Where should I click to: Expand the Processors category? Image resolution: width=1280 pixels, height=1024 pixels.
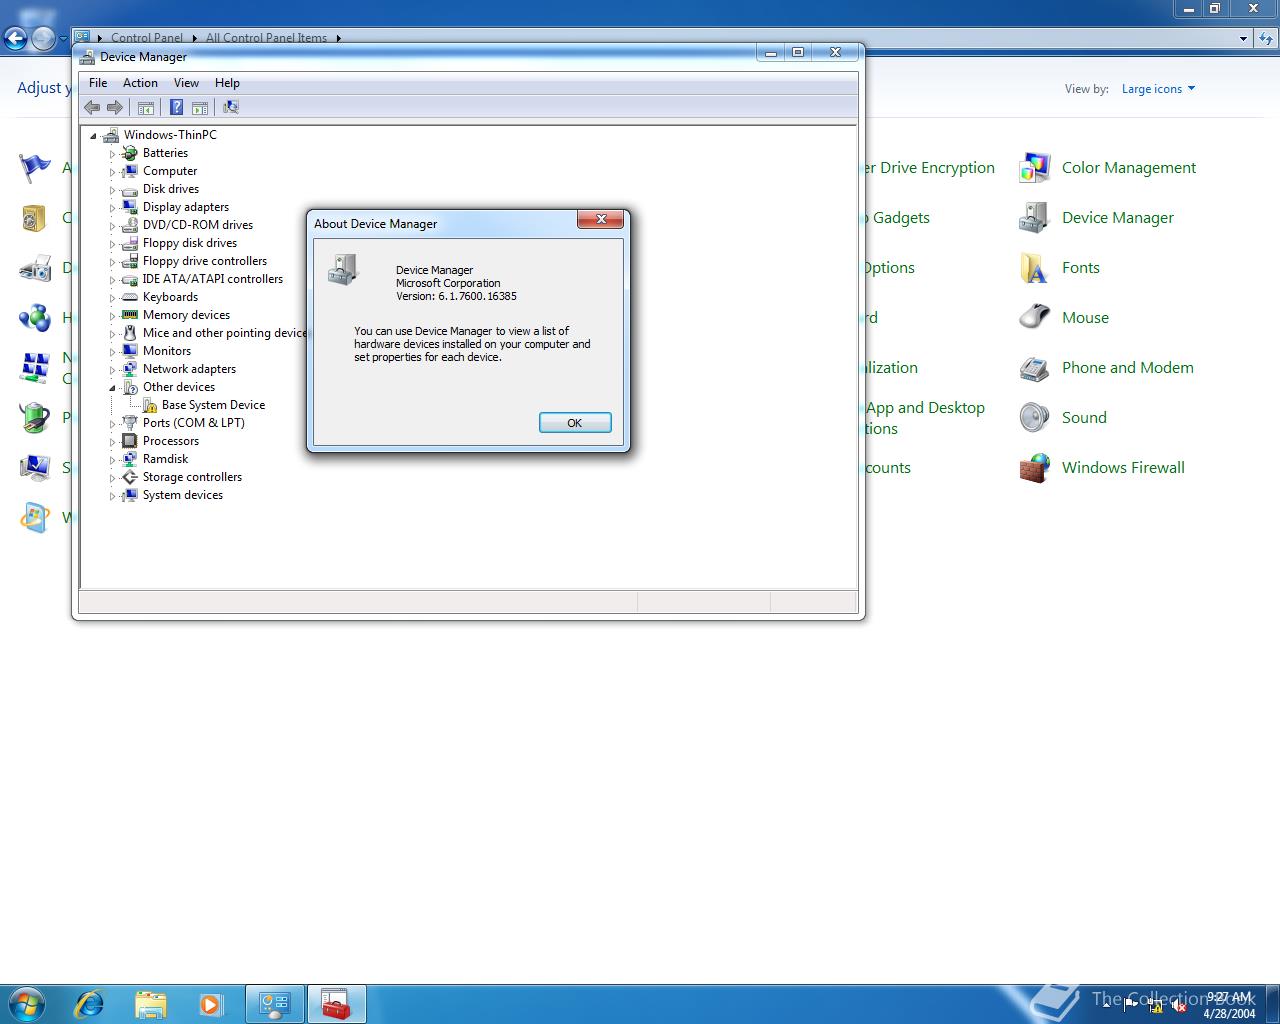click(112, 442)
